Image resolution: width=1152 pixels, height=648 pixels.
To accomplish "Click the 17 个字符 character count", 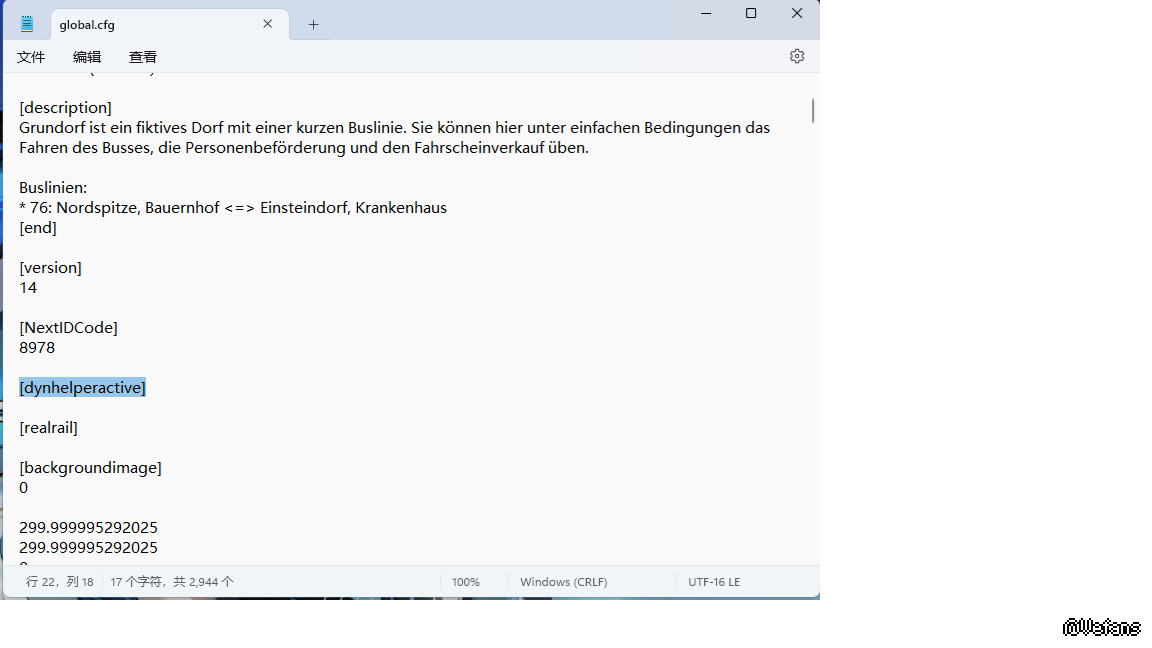I will coord(171,582).
